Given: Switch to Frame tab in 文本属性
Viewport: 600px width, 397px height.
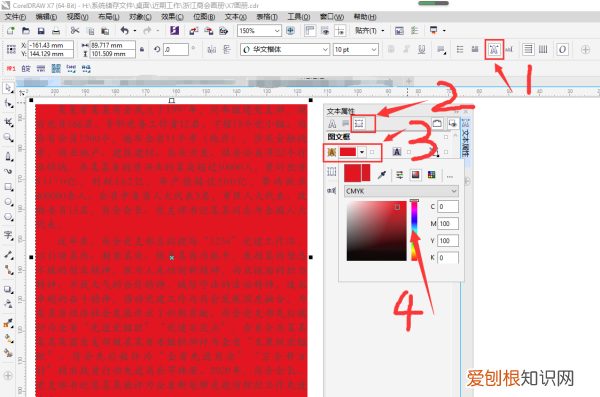Looking at the screenshot, I should (359, 123).
